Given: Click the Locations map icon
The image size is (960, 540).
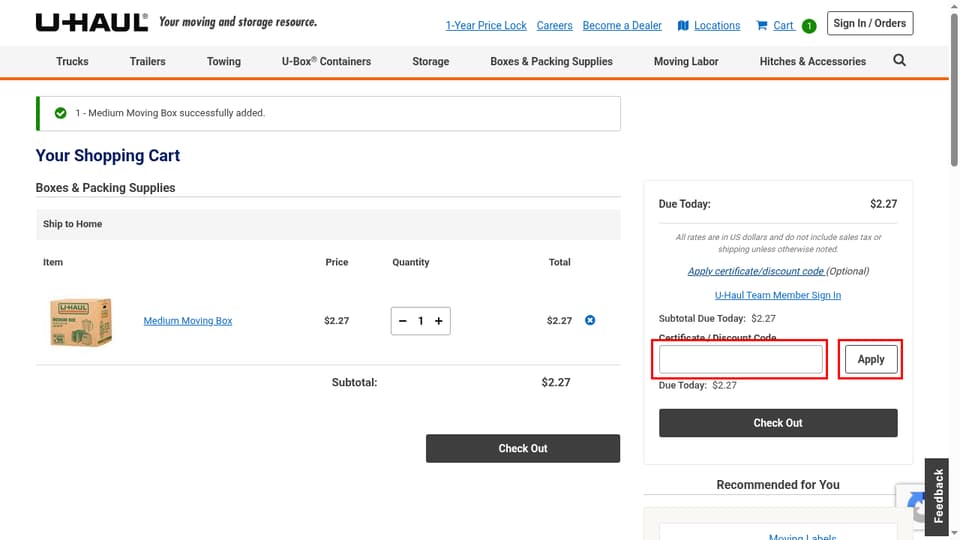Looking at the screenshot, I should pos(683,26).
